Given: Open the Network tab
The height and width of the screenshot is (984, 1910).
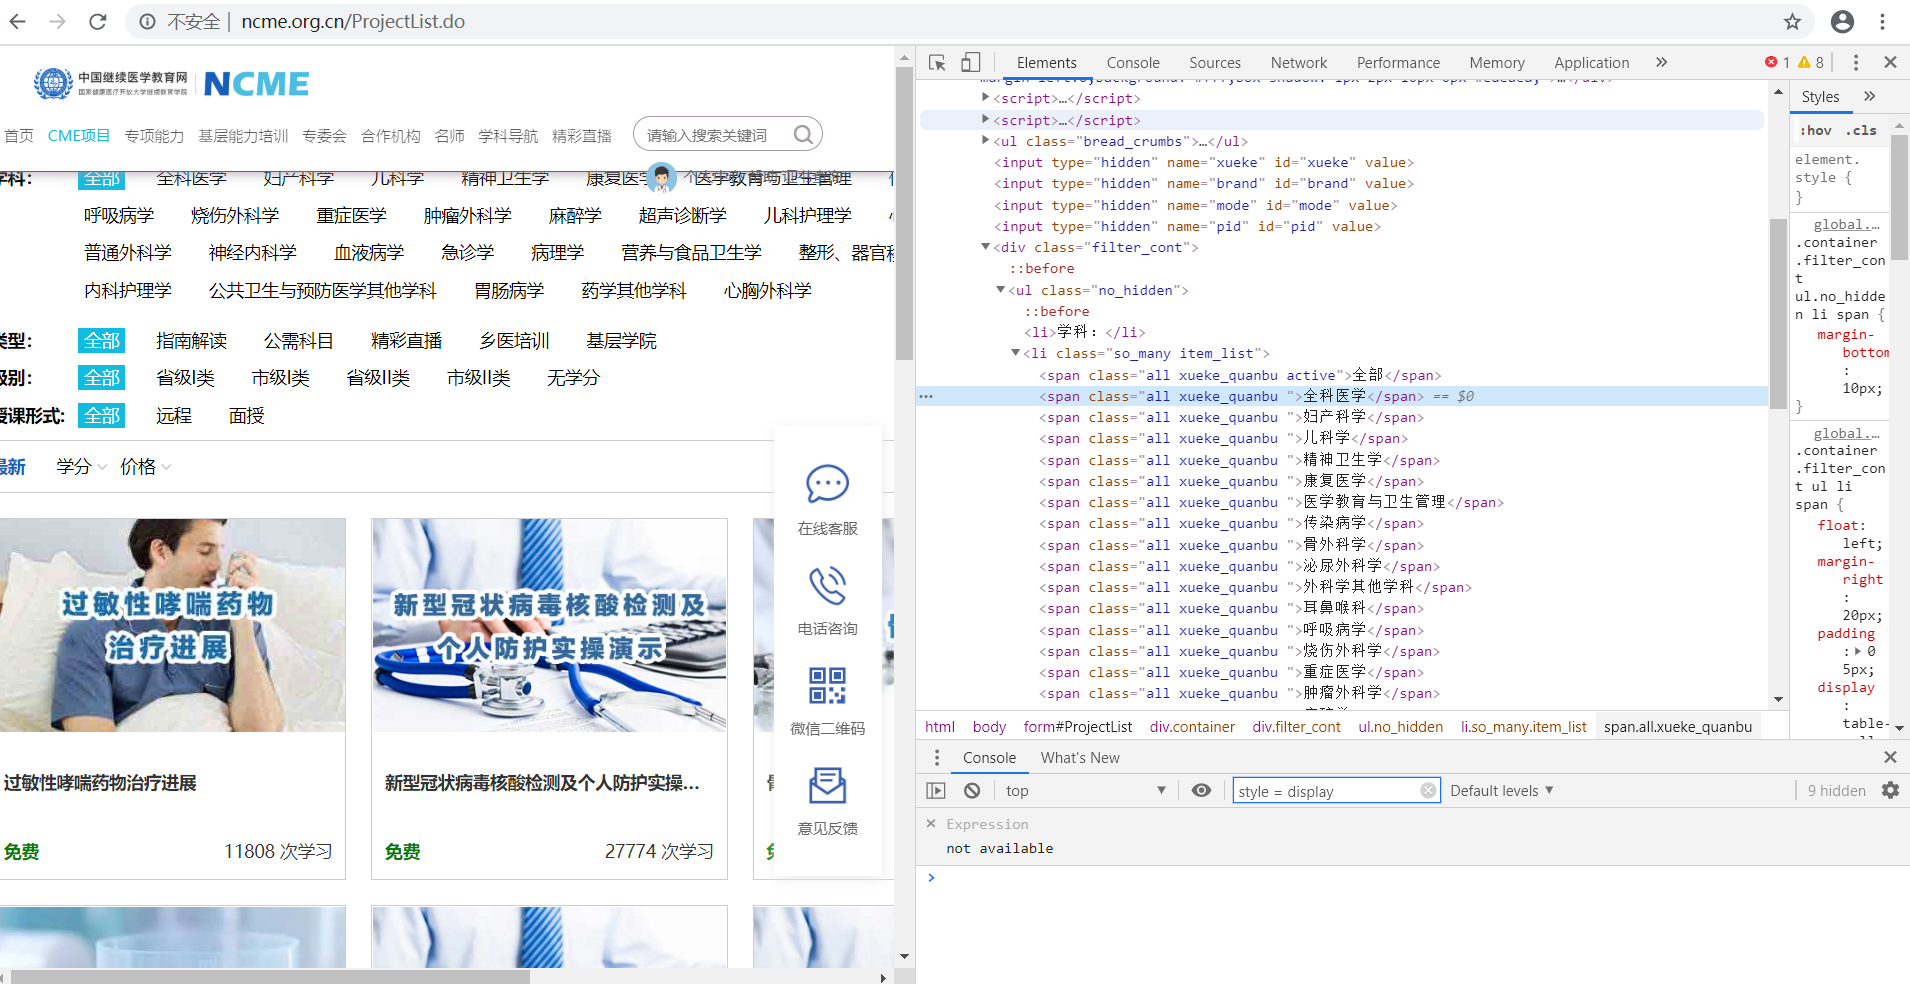Looking at the screenshot, I should point(1298,62).
